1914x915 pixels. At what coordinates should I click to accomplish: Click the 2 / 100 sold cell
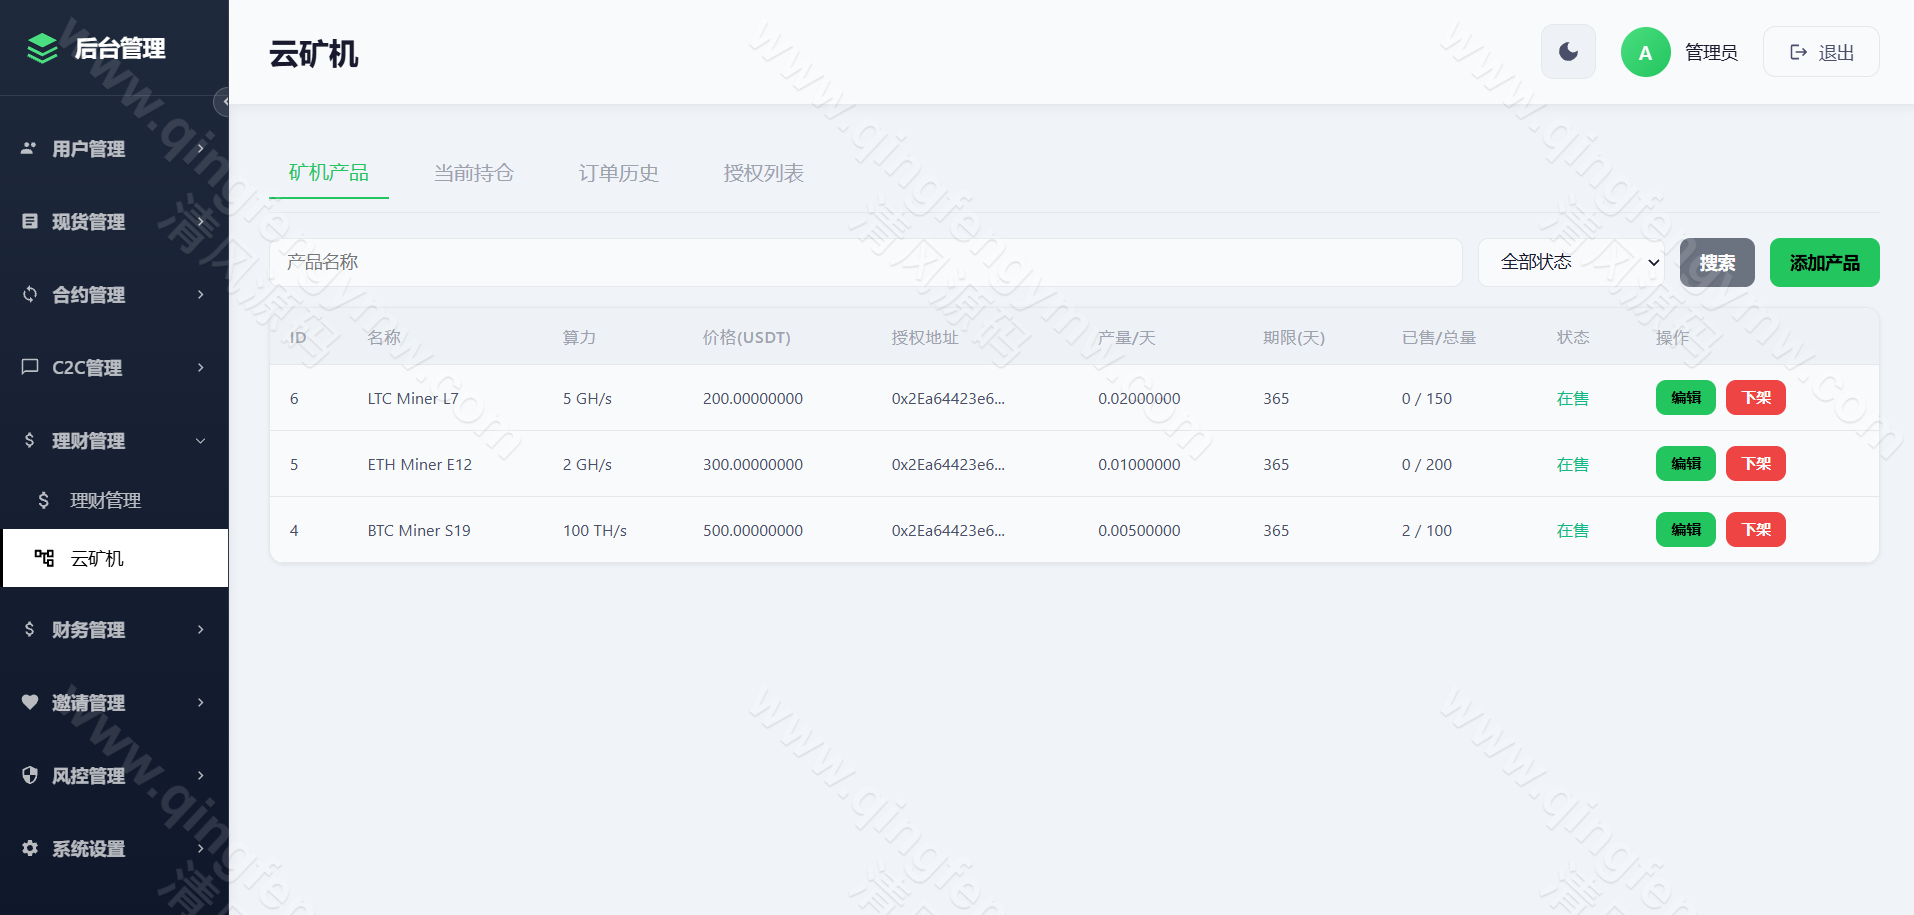point(1427,530)
